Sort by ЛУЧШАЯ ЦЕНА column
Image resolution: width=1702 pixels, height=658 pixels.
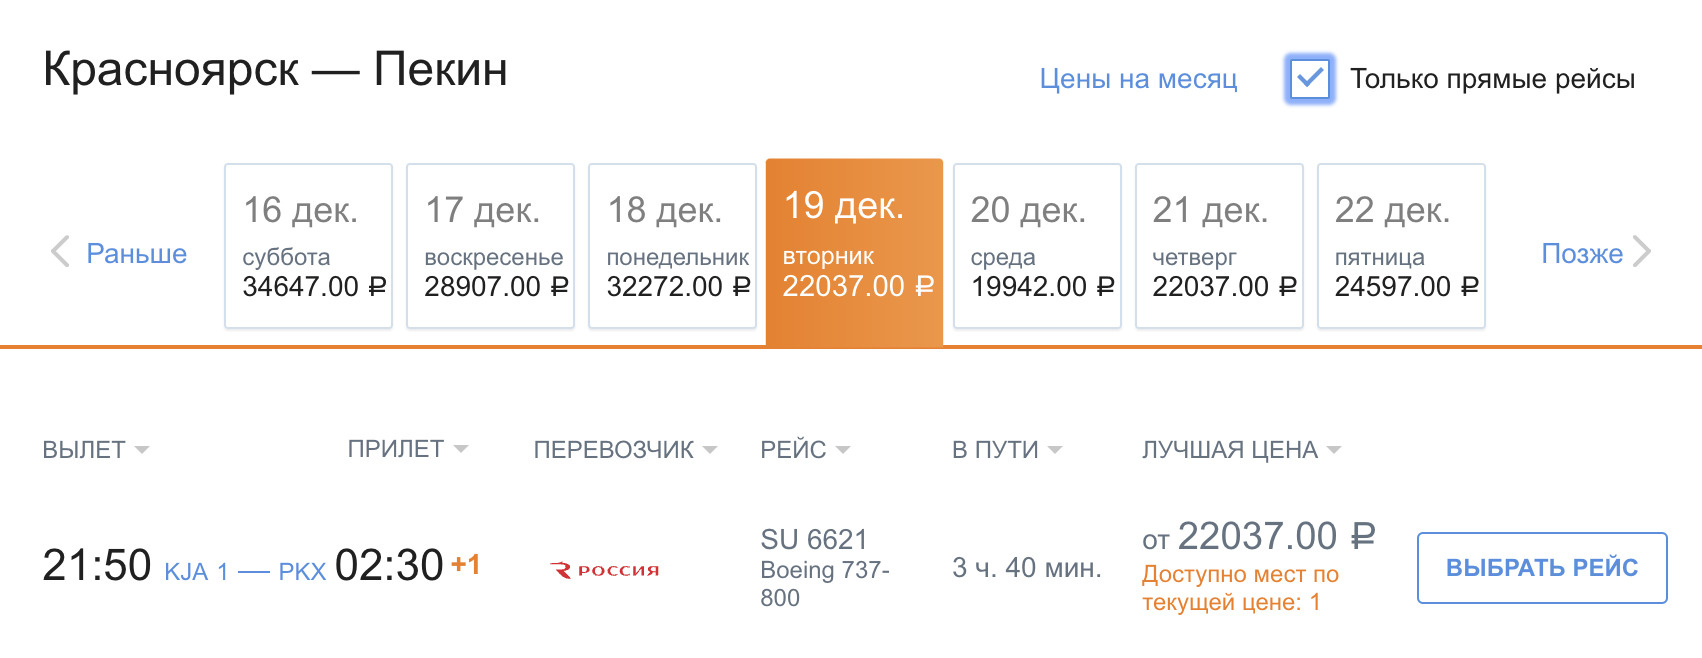pyautogui.click(x=1241, y=450)
